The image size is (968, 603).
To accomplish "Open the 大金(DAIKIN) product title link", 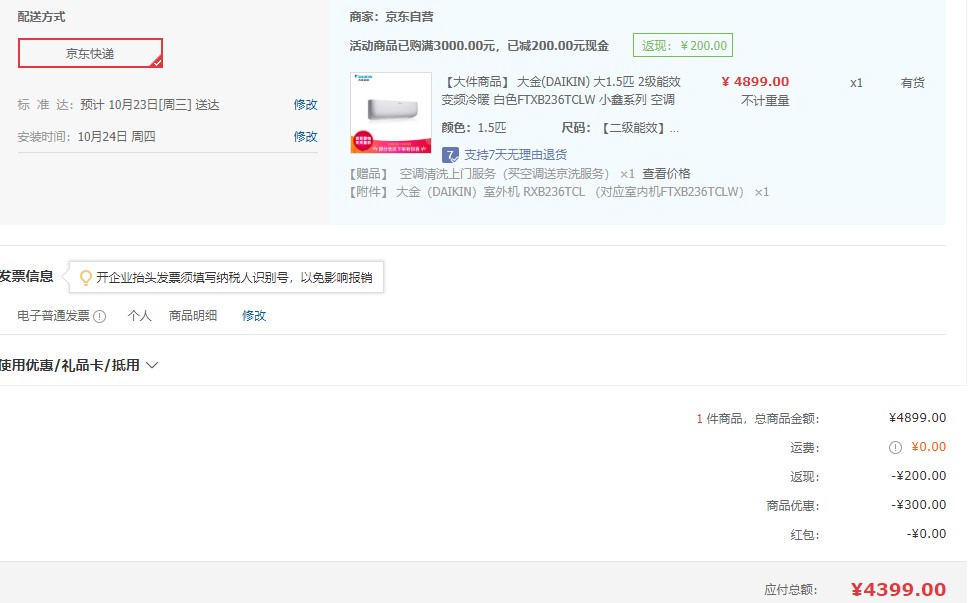I will [561, 91].
